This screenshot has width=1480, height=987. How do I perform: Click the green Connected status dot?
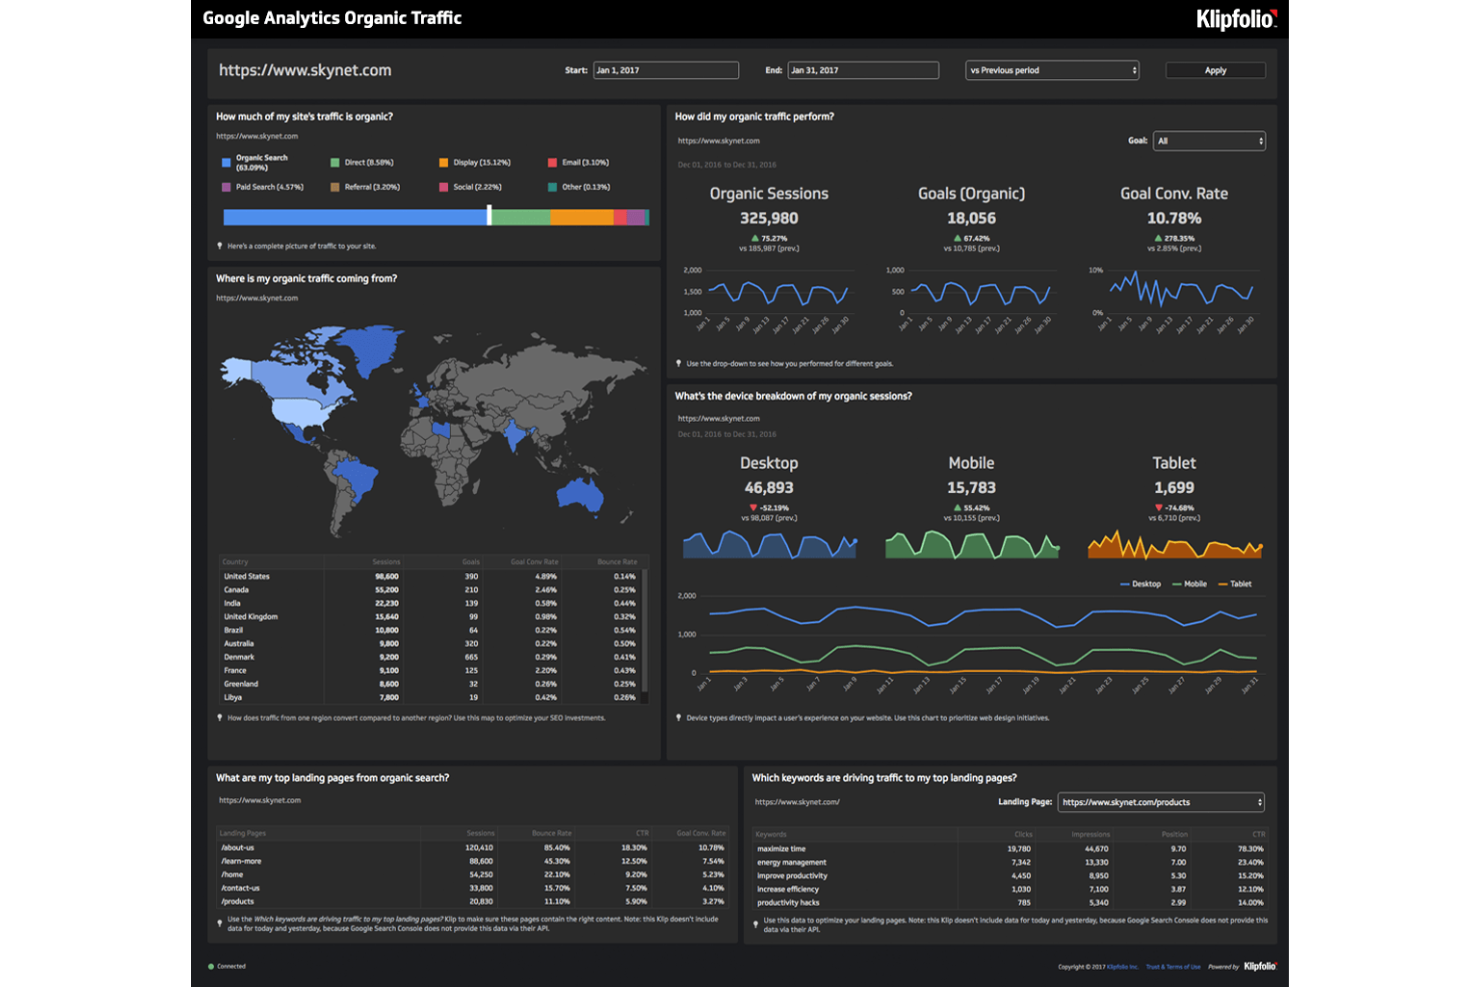point(211,966)
